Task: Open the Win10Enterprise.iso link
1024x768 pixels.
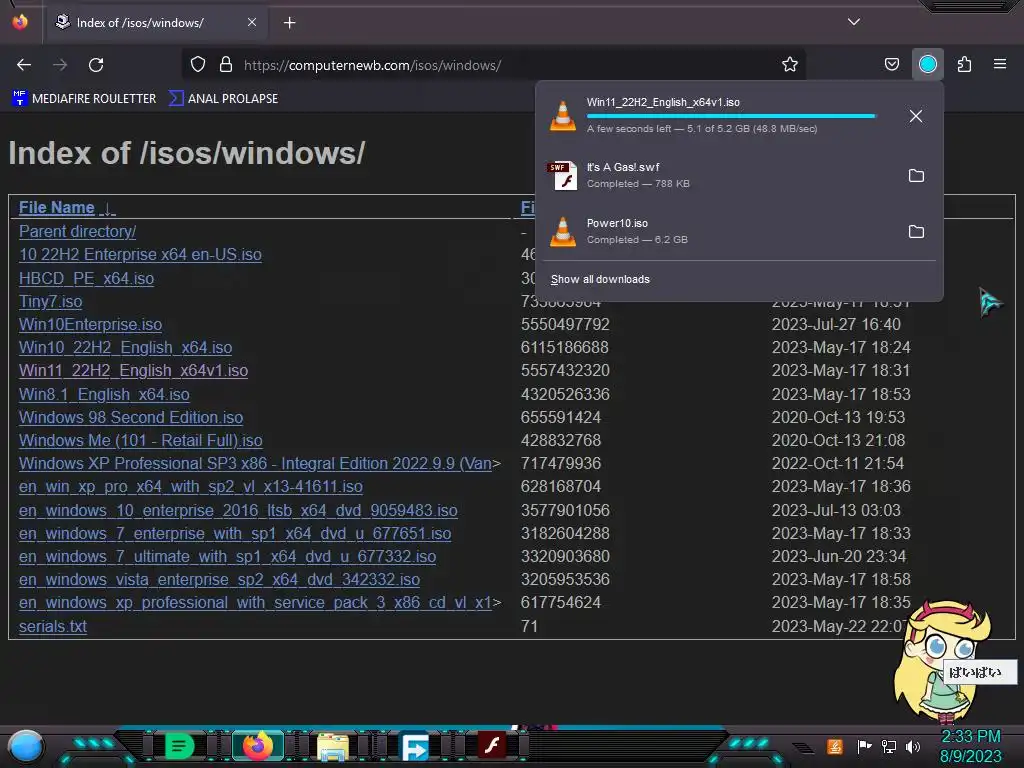Action: pos(90,325)
